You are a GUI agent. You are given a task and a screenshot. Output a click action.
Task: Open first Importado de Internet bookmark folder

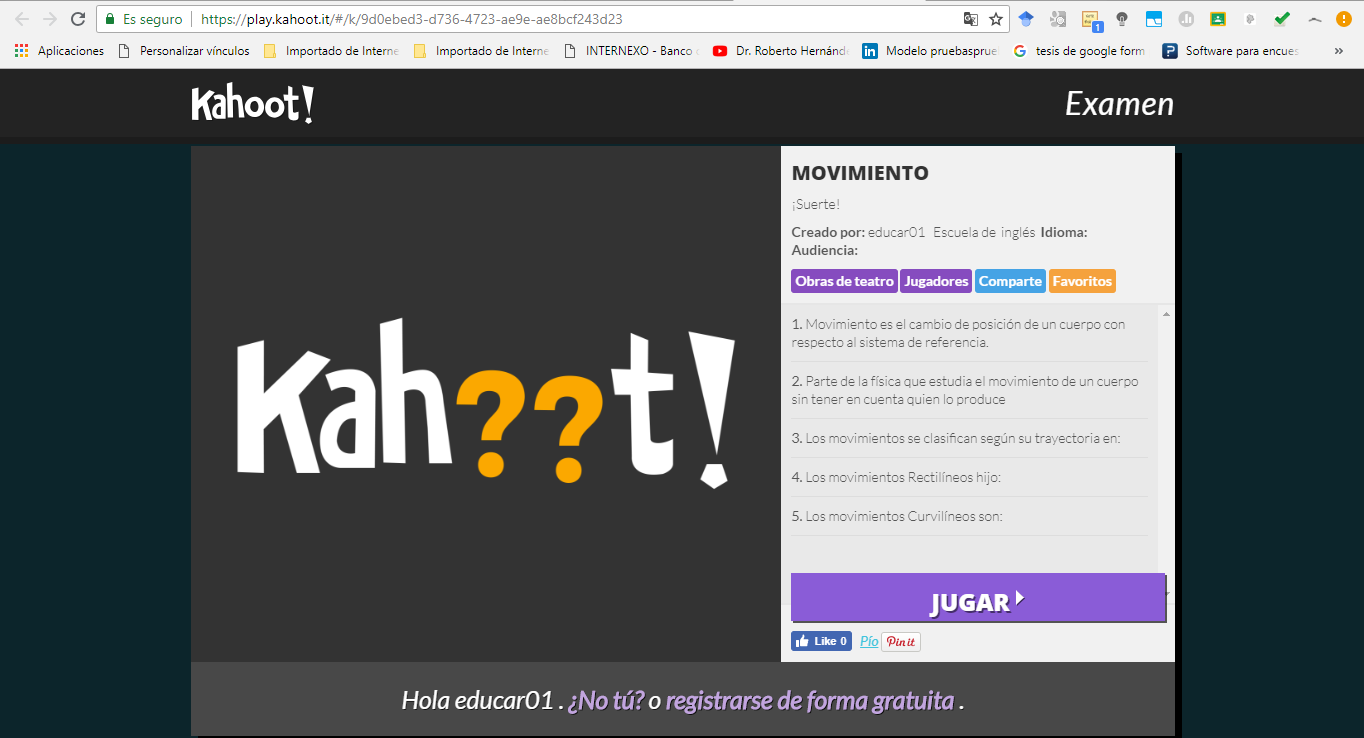(x=331, y=51)
